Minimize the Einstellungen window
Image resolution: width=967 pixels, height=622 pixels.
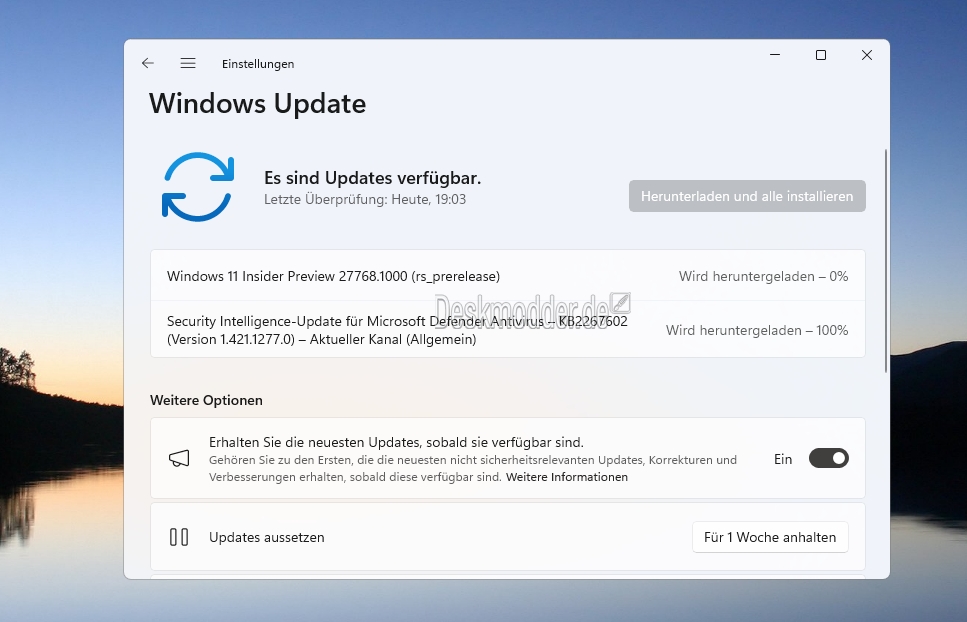[775, 56]
